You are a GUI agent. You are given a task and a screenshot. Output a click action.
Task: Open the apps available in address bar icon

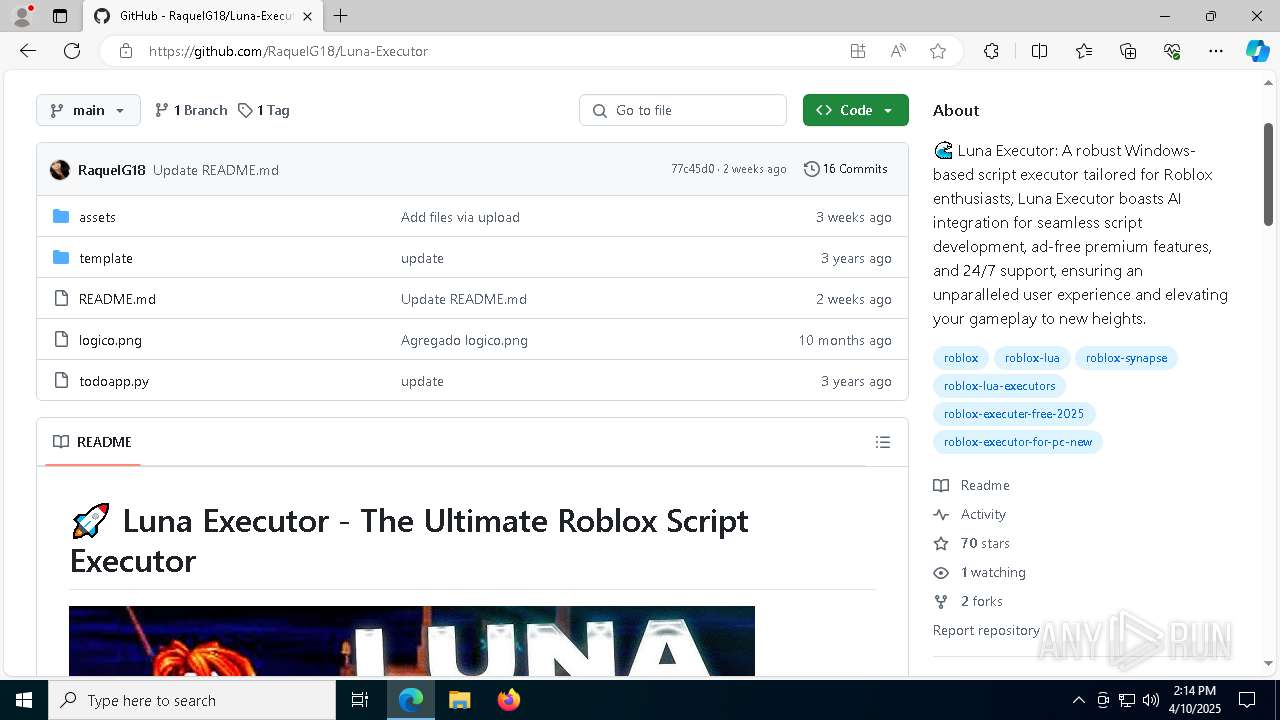[x=857, y=51]
